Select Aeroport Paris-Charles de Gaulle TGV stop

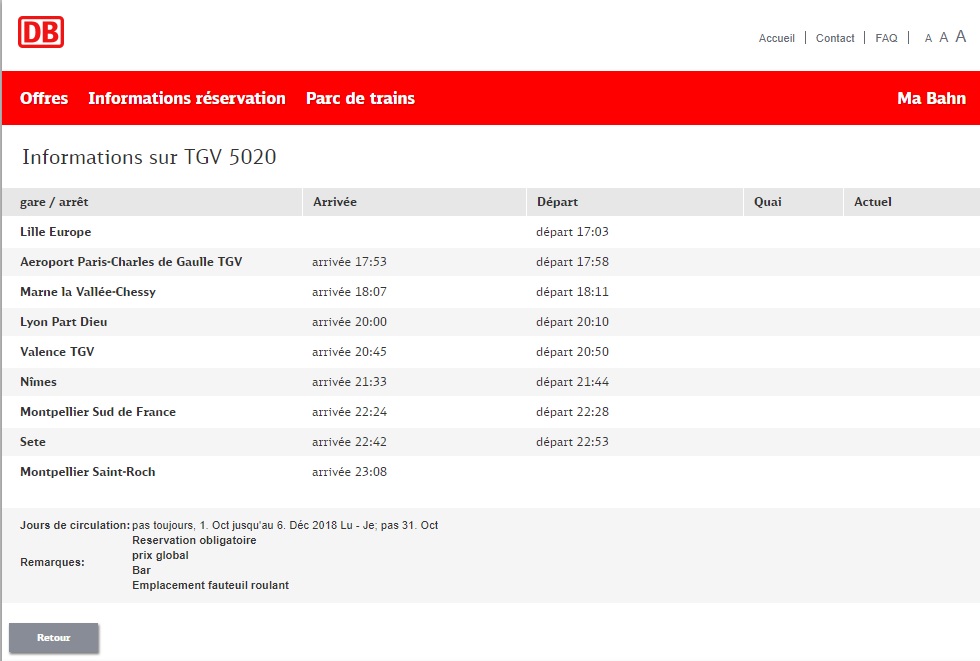click(131, 262)
